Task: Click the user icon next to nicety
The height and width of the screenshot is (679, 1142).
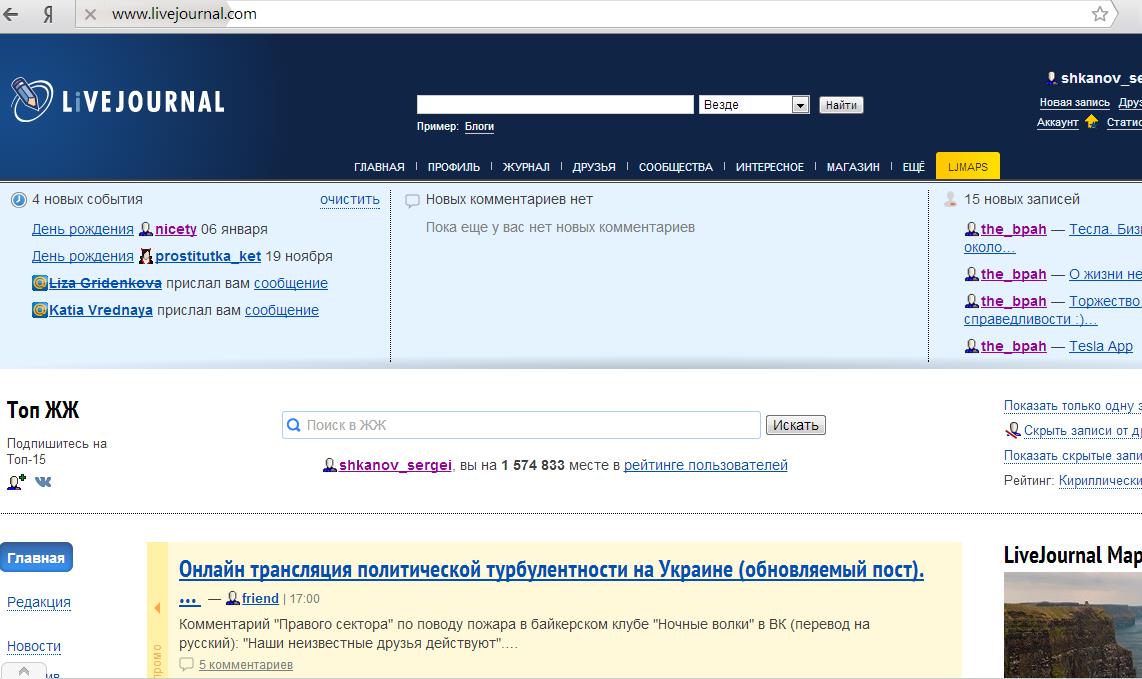Action: [146, 229]
